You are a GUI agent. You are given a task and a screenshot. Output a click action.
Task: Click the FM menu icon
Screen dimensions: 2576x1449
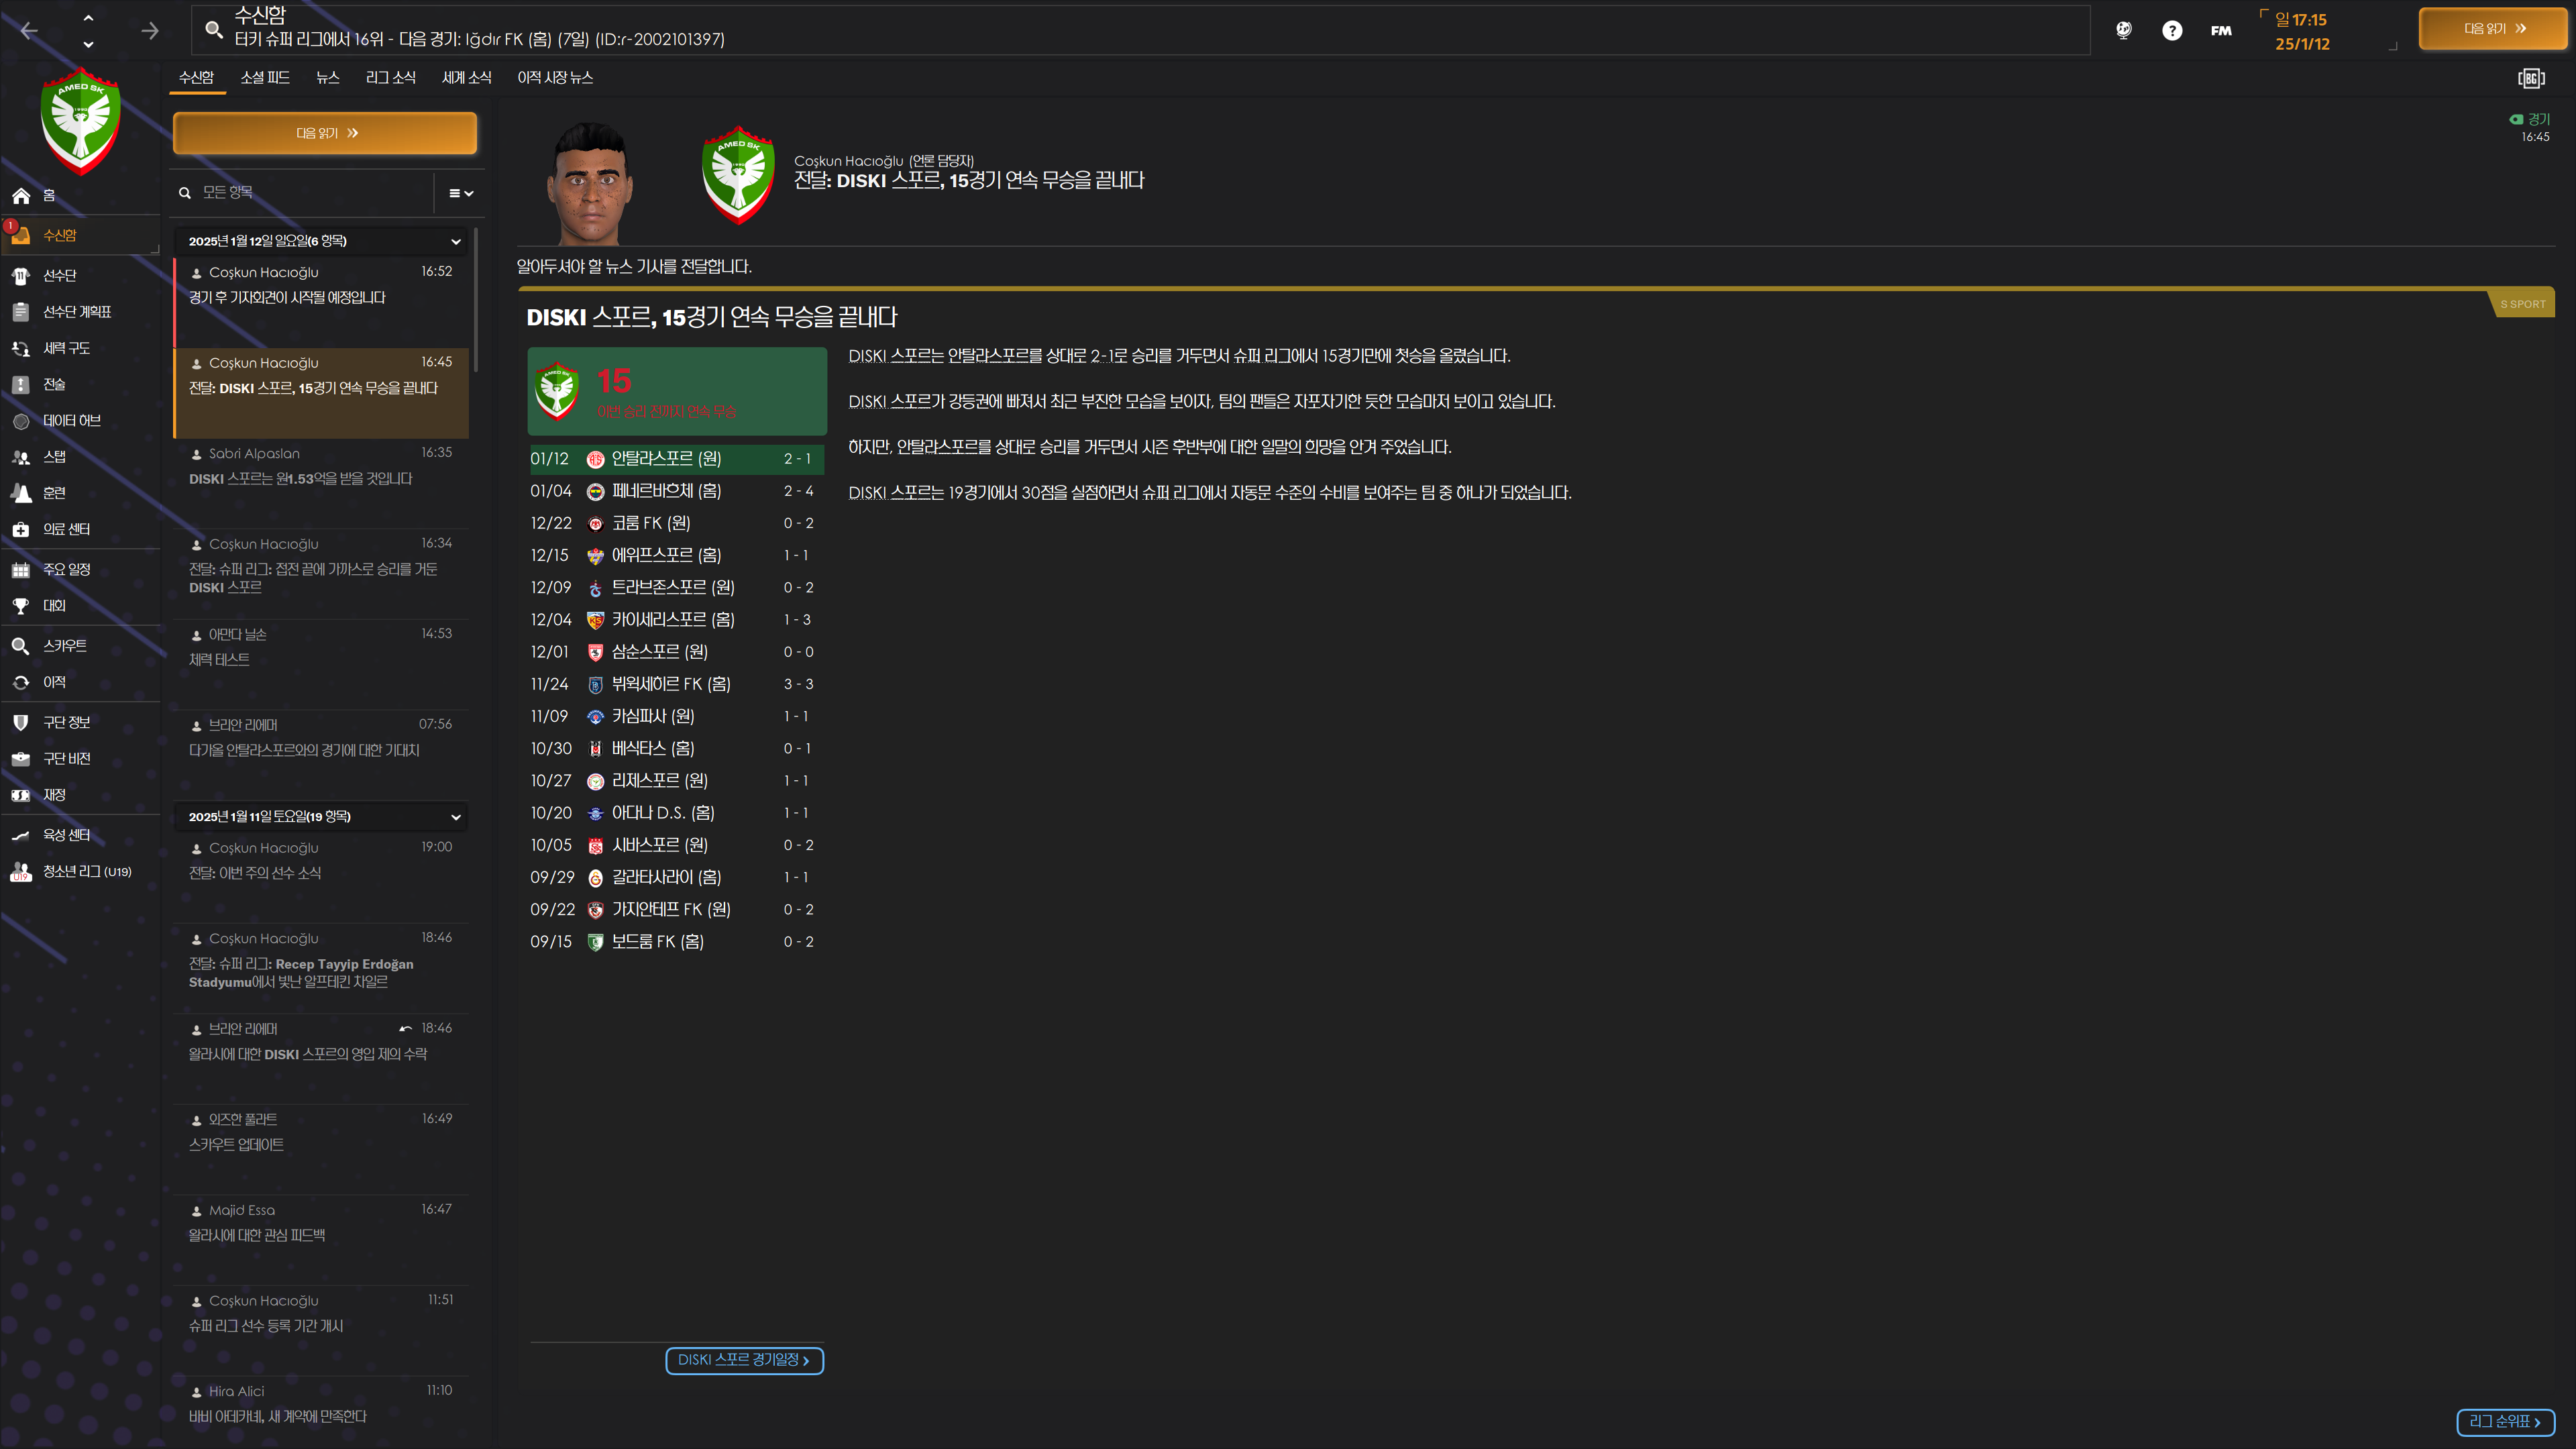[x=2221, y=30]
